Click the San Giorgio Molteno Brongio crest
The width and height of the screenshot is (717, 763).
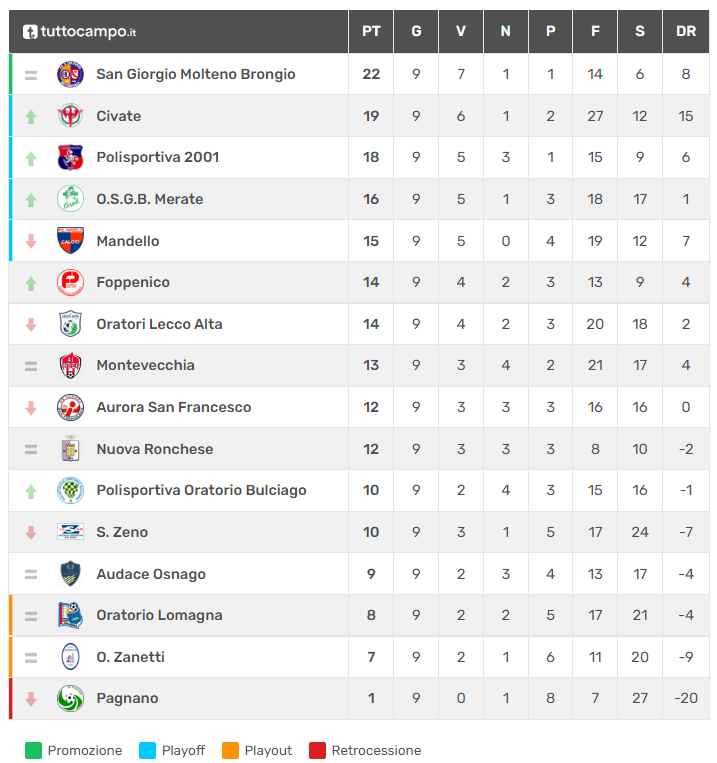click(x=70, y=74)
